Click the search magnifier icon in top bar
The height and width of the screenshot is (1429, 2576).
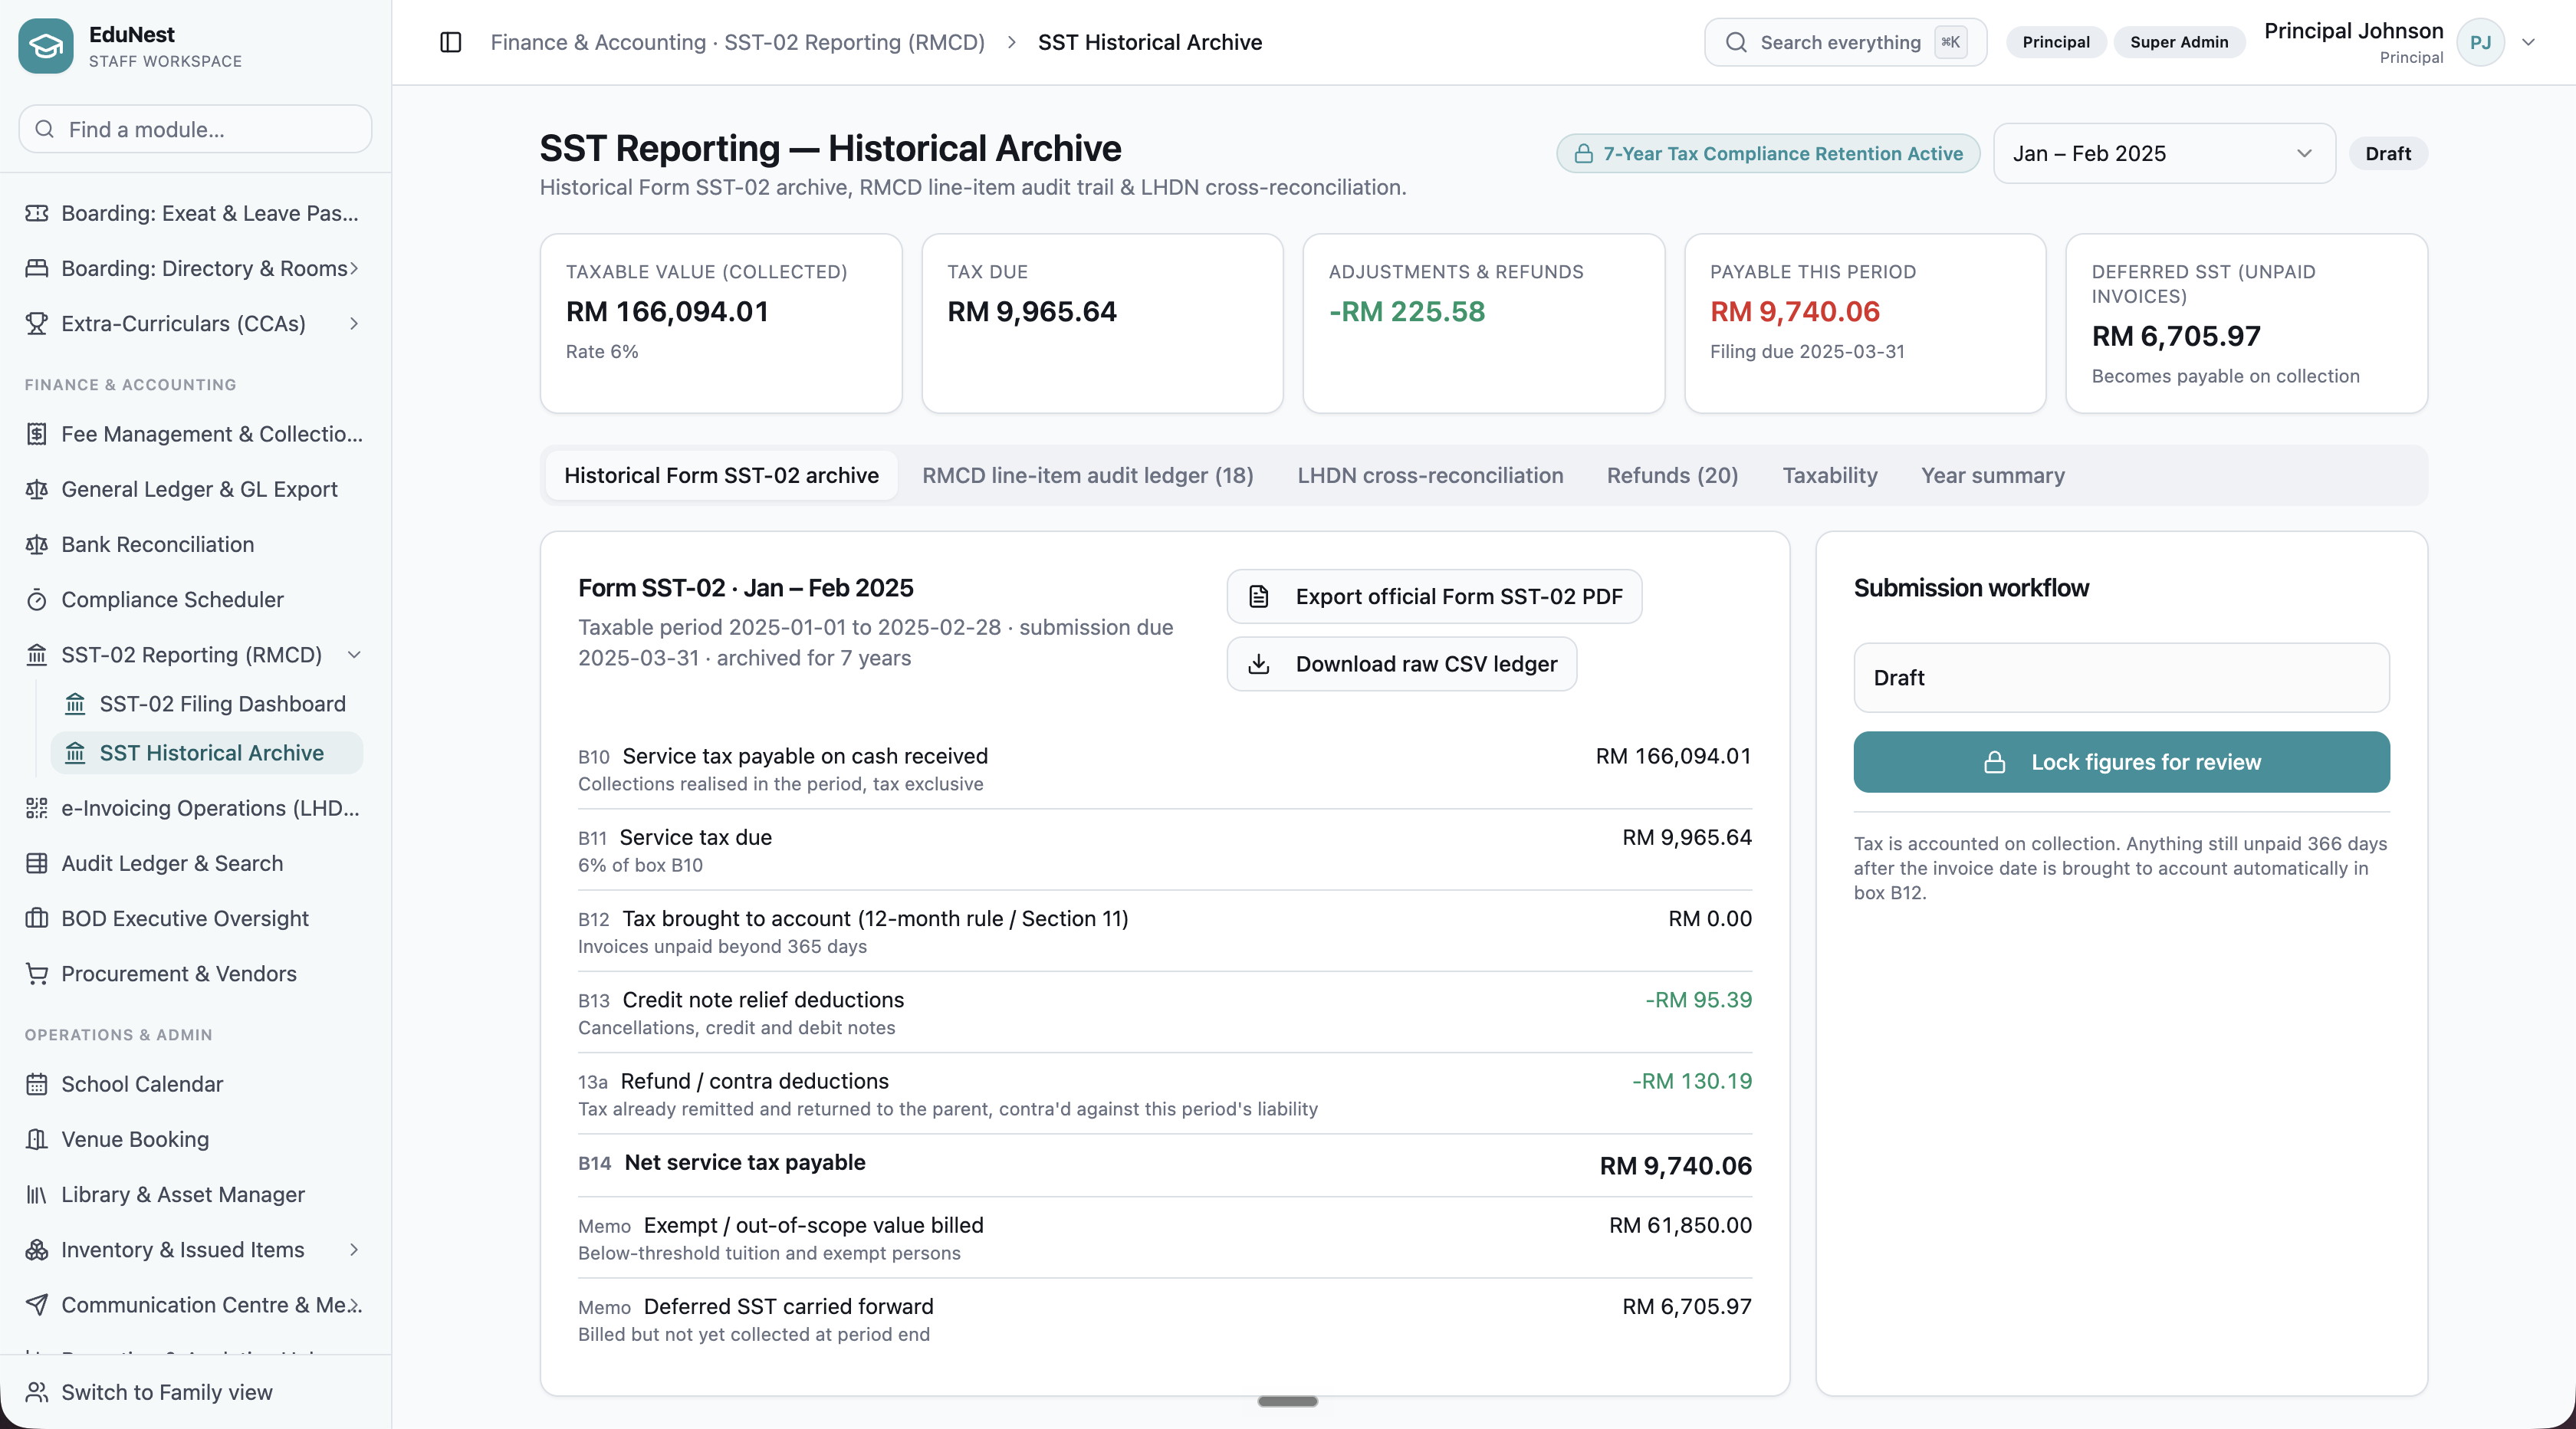coord(1736,42)
